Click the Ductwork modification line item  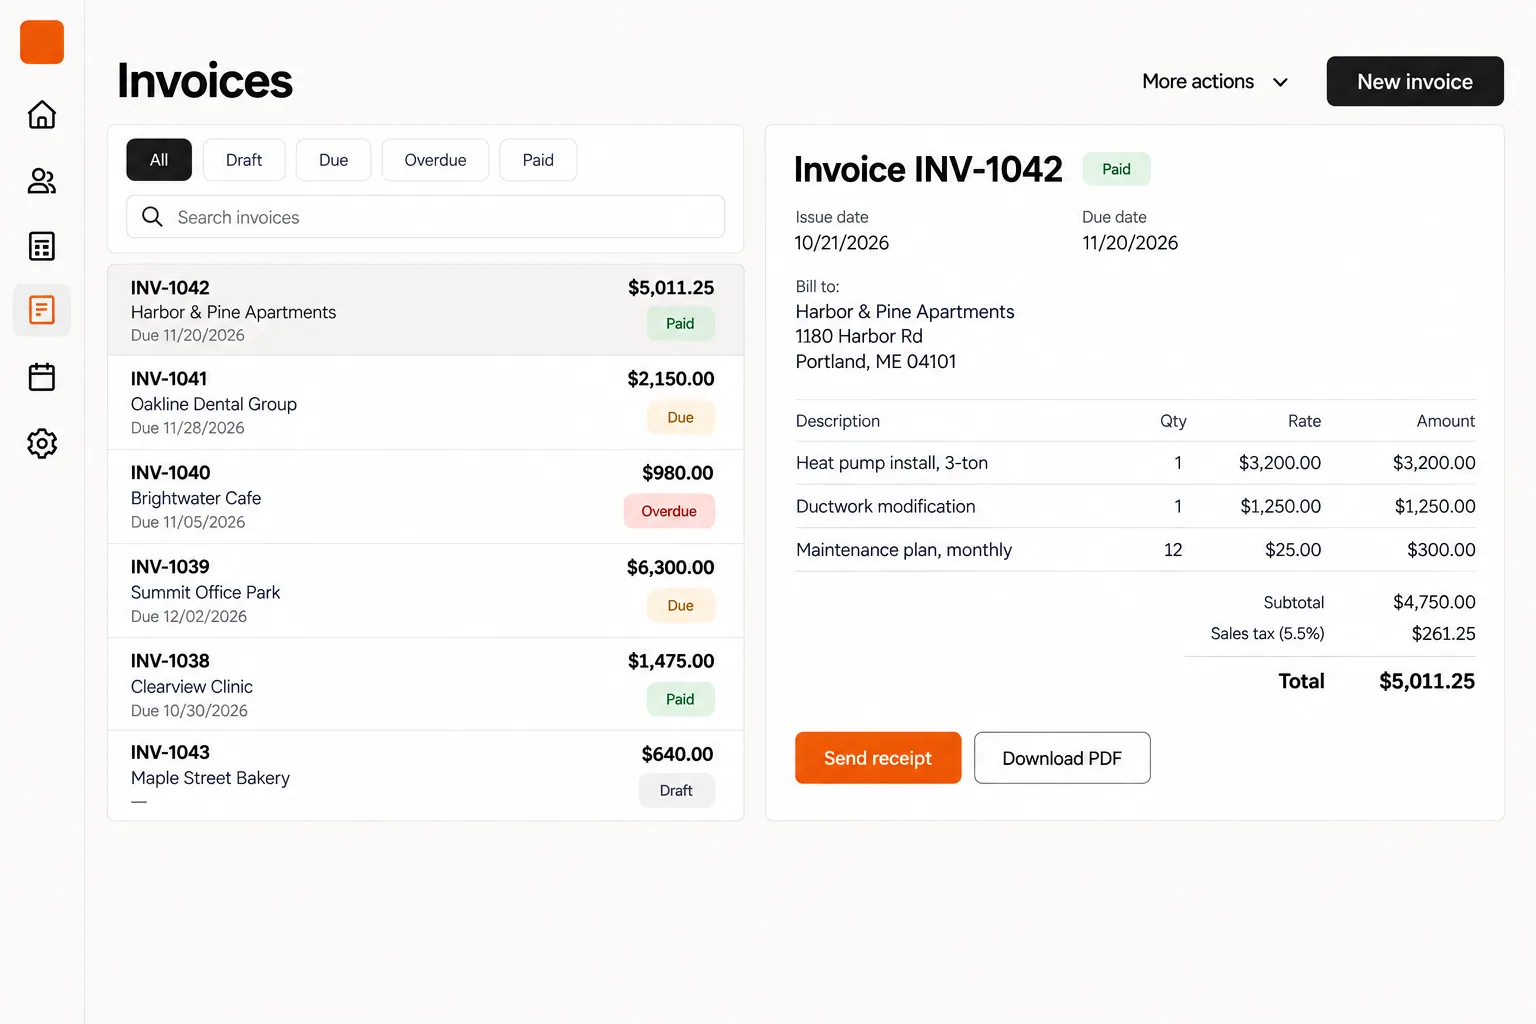point(1135,506)
